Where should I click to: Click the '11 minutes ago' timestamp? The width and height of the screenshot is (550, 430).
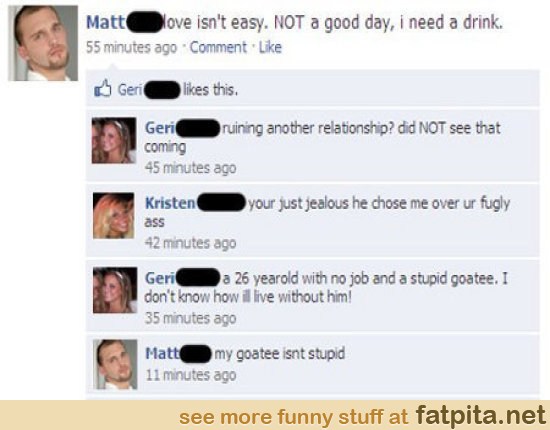pyautogui.click(x=190, y=375)
